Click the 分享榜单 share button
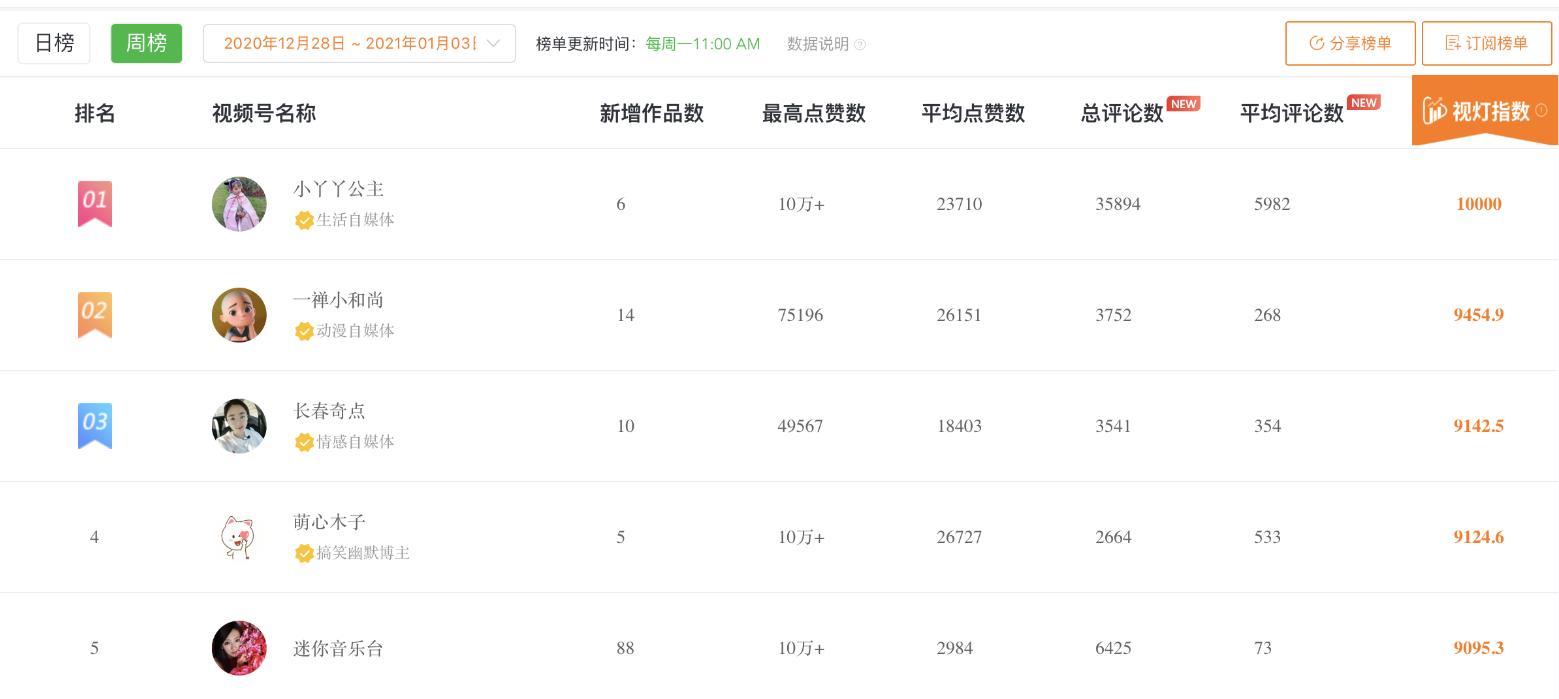 coord(1350,44)
